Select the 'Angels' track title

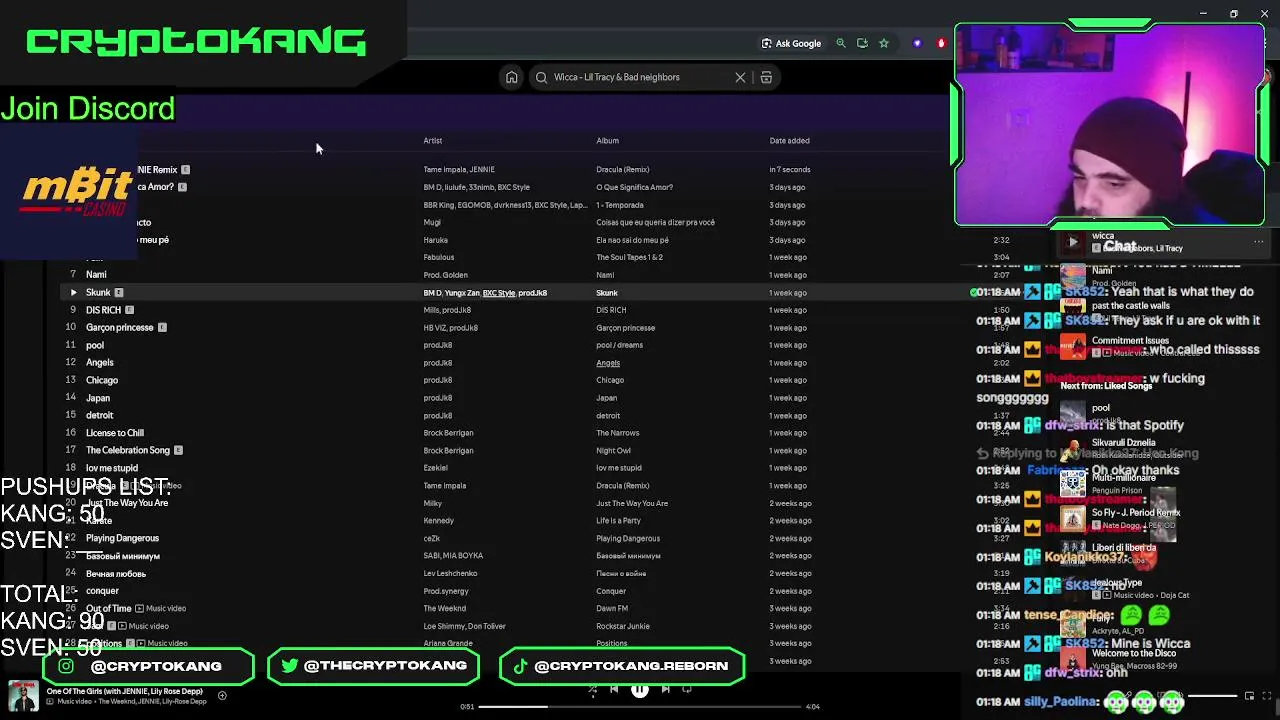pos(100,362)
